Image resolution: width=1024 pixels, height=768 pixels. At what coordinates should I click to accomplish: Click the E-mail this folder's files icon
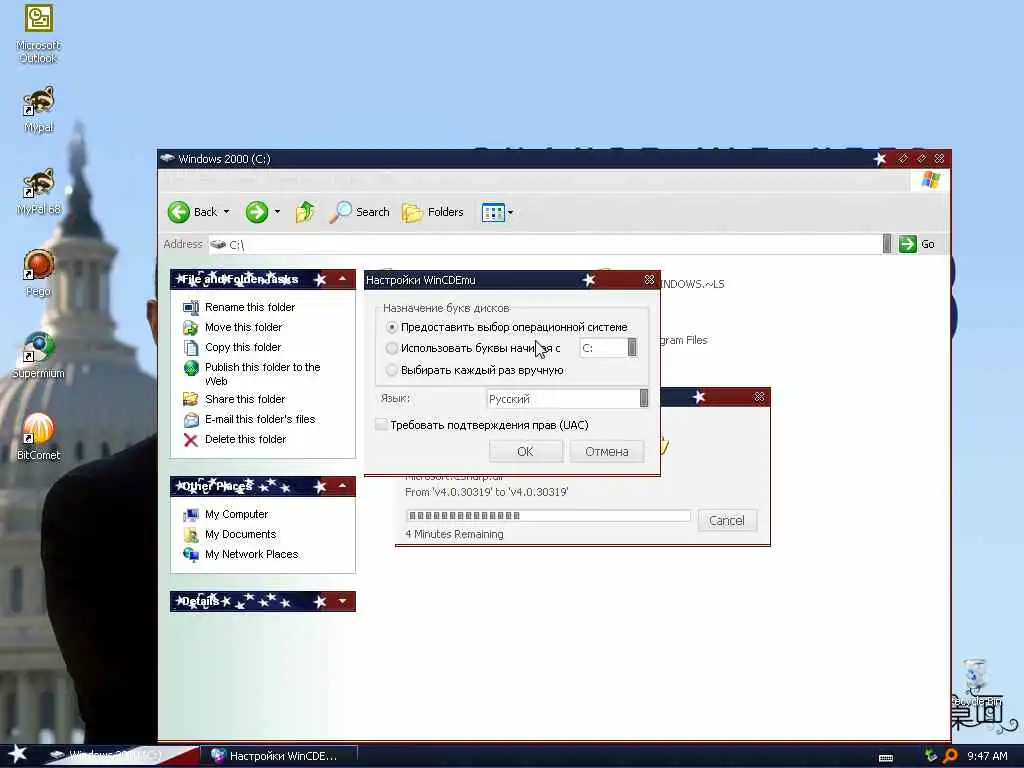click(191, 419)
